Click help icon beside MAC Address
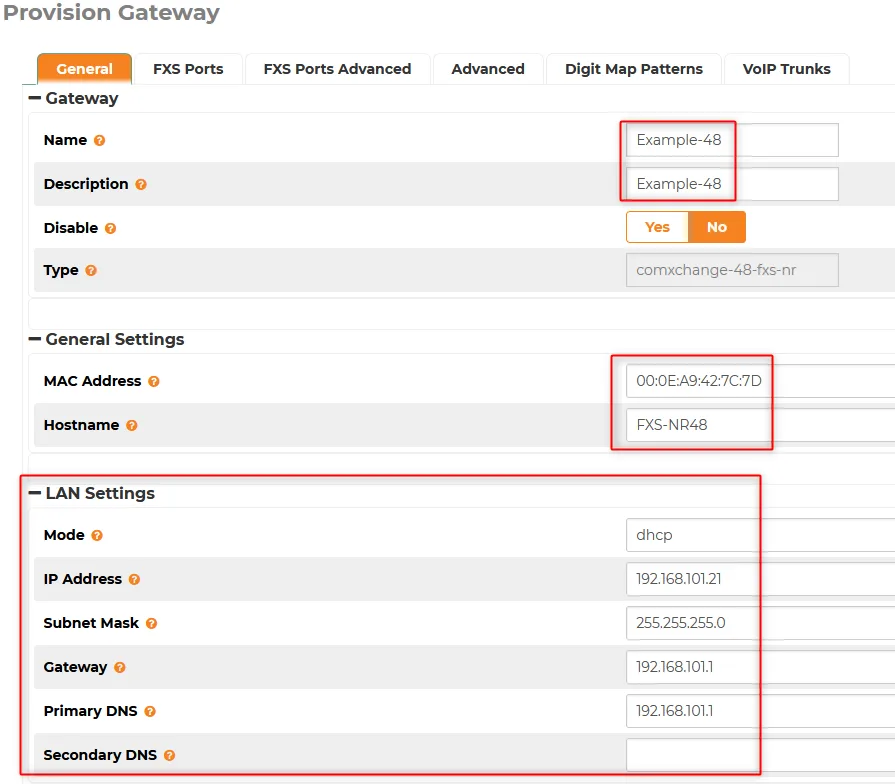Image resolution: width=895 pixels, height=784 pixels. 154,381
